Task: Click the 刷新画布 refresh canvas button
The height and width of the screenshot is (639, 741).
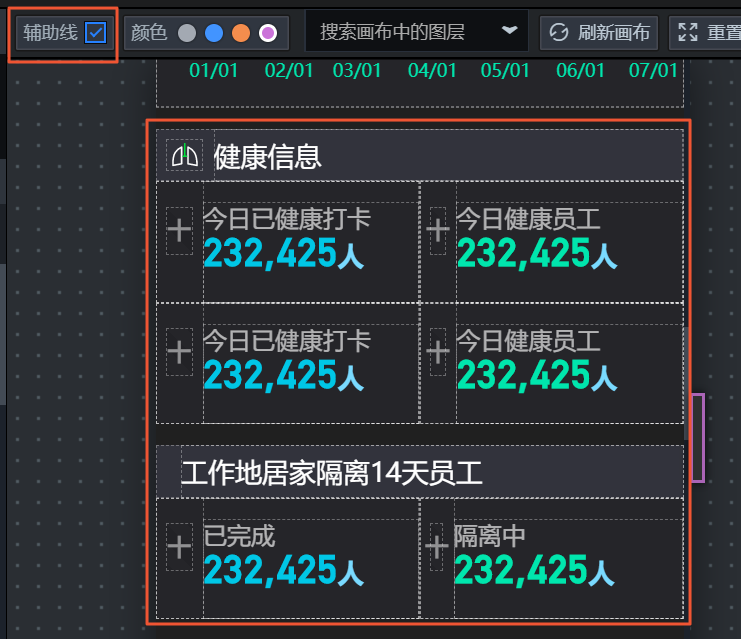Action: [x=599, y=33]
